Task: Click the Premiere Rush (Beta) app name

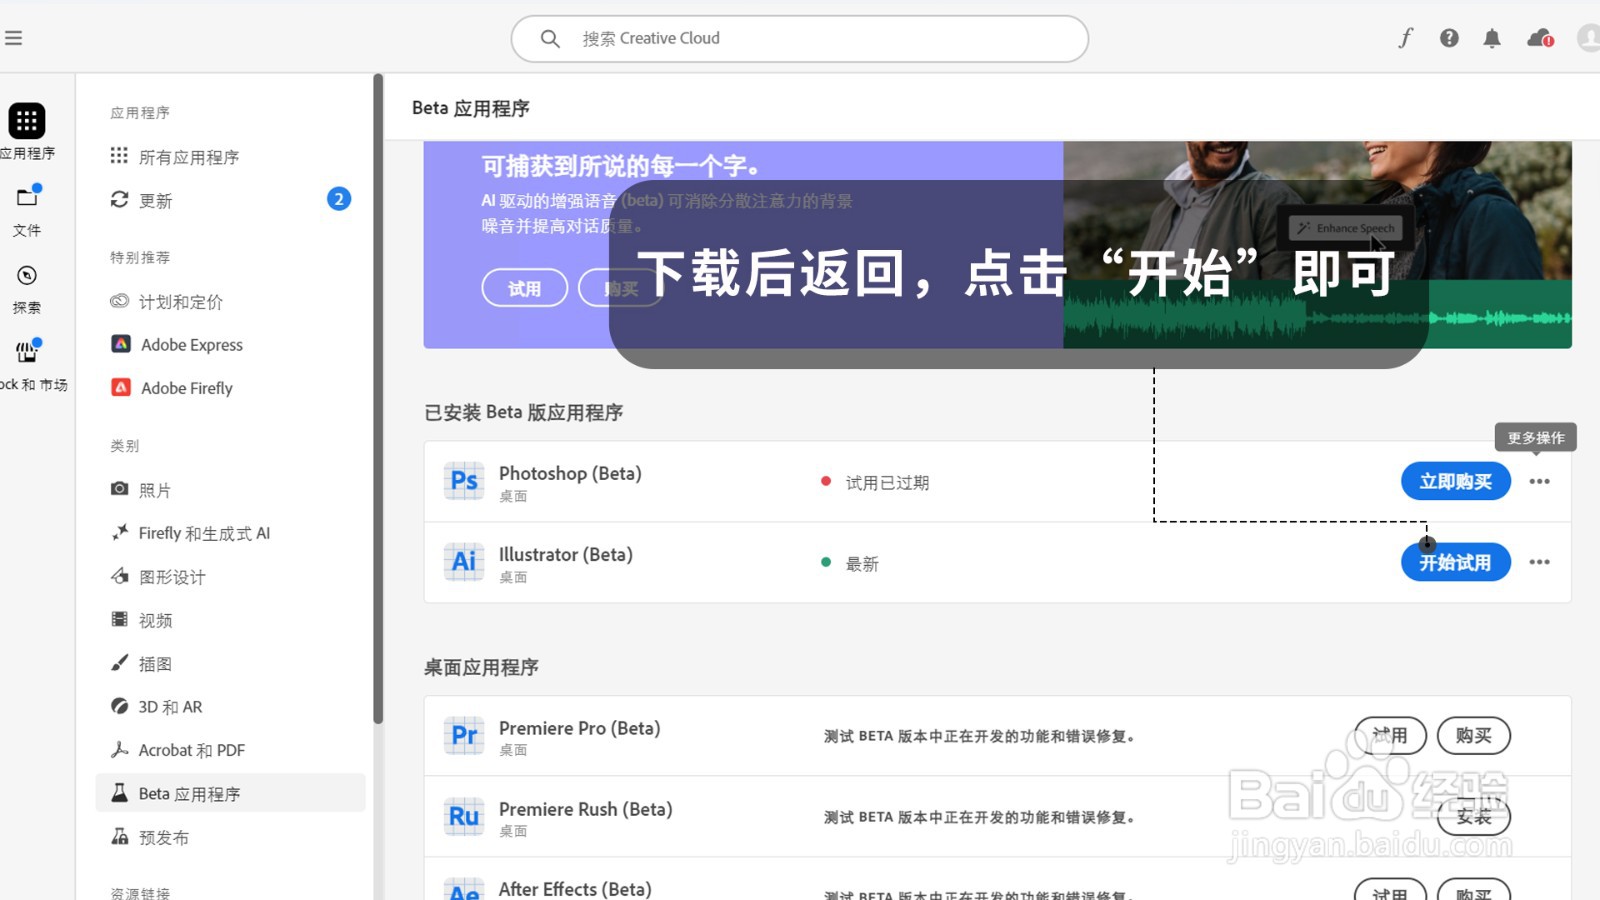Action: tap(586, 809)
